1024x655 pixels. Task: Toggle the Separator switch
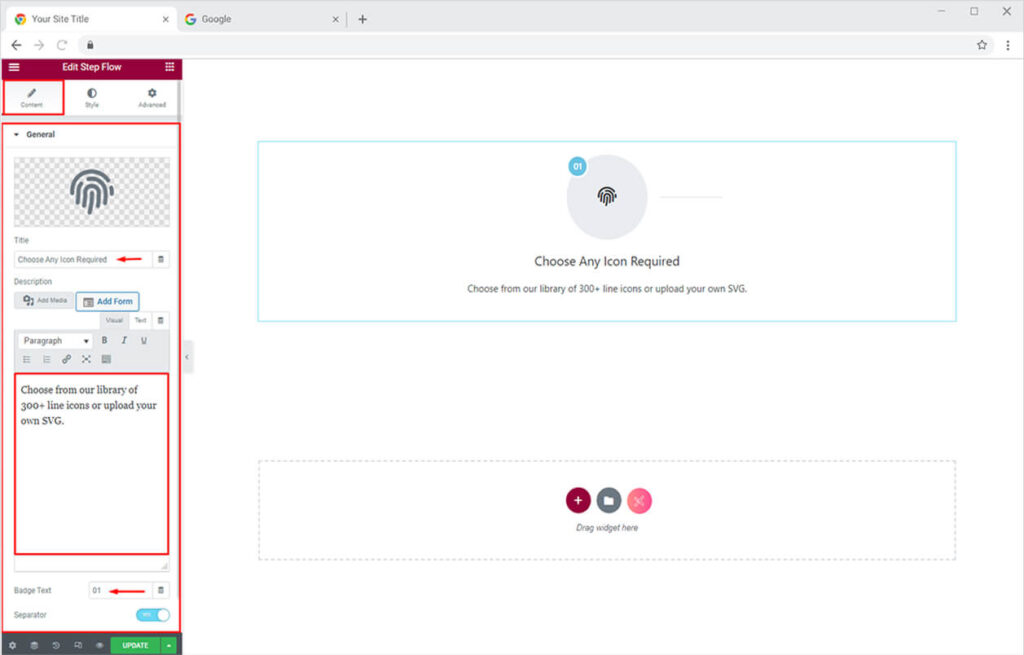(152, 615)
